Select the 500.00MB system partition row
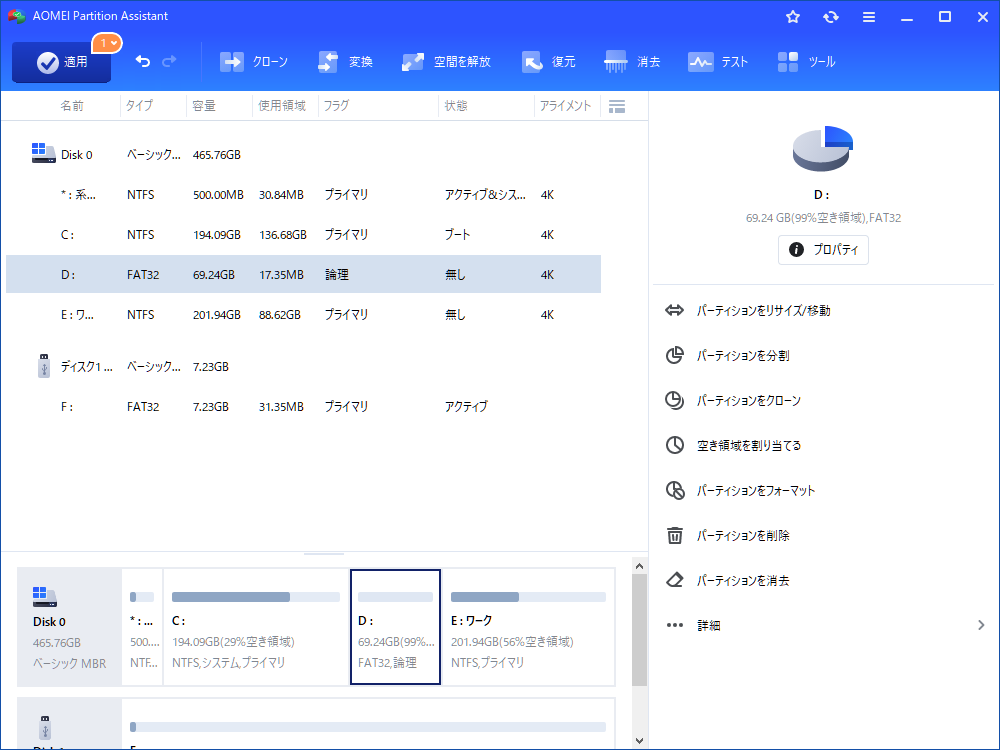Image resolution: width=1000 pixels, height=750 pixels. click(304, 195)
